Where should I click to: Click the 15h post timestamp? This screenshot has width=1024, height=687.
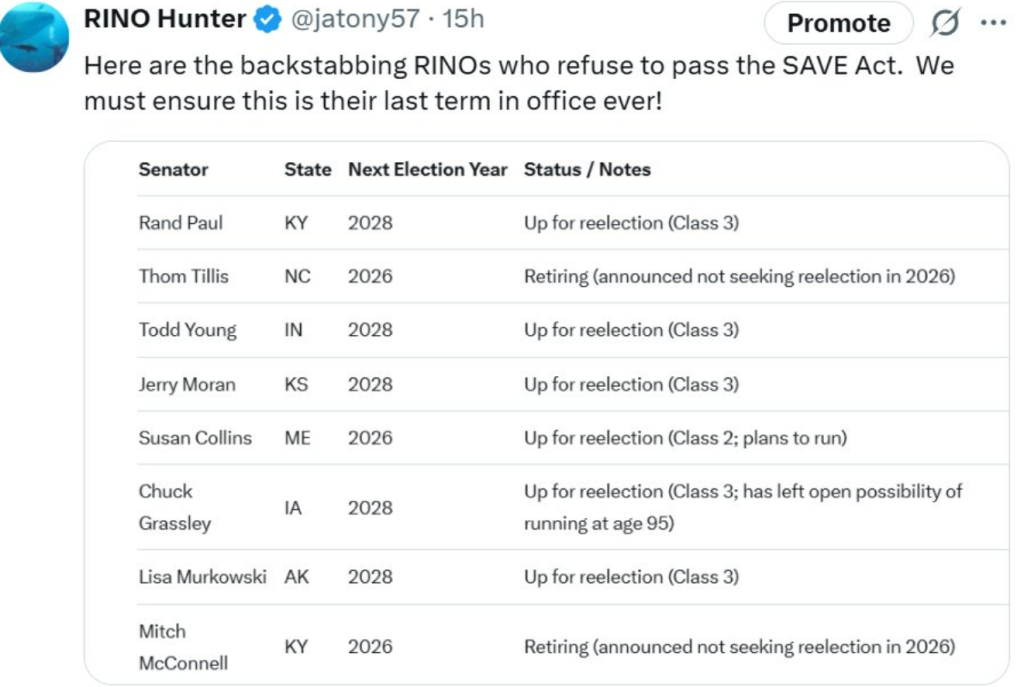(462, 19)
